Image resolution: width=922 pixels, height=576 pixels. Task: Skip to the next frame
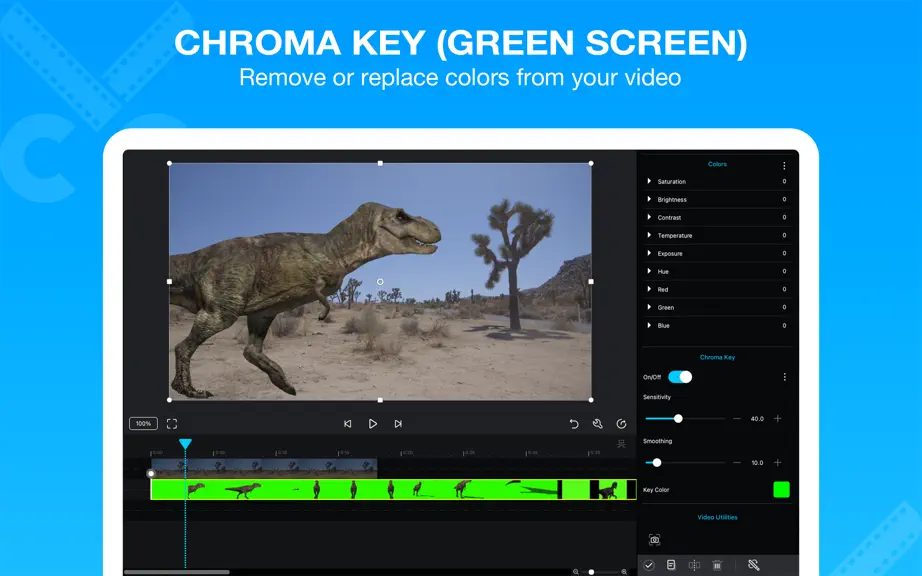click(398, 424)
